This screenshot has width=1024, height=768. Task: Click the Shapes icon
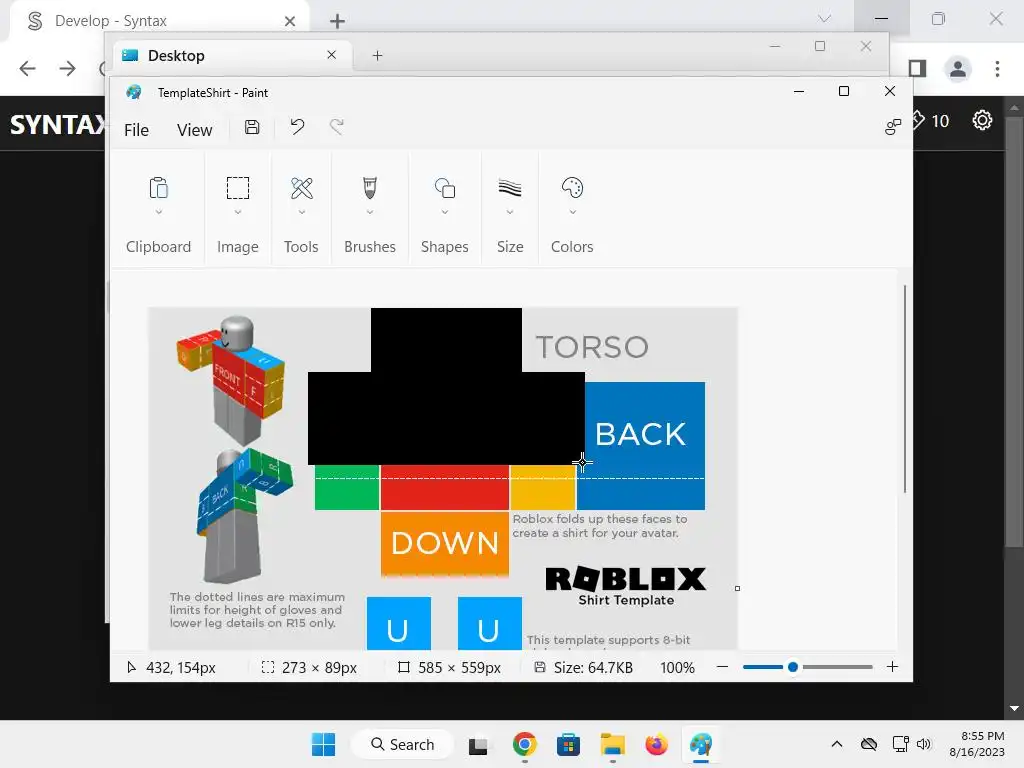coord(445,188)
